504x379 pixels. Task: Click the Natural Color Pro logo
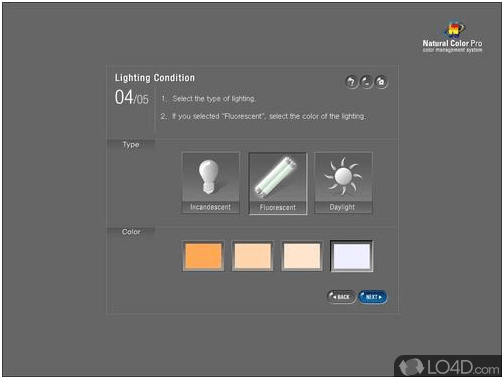(x=452, y=37)
